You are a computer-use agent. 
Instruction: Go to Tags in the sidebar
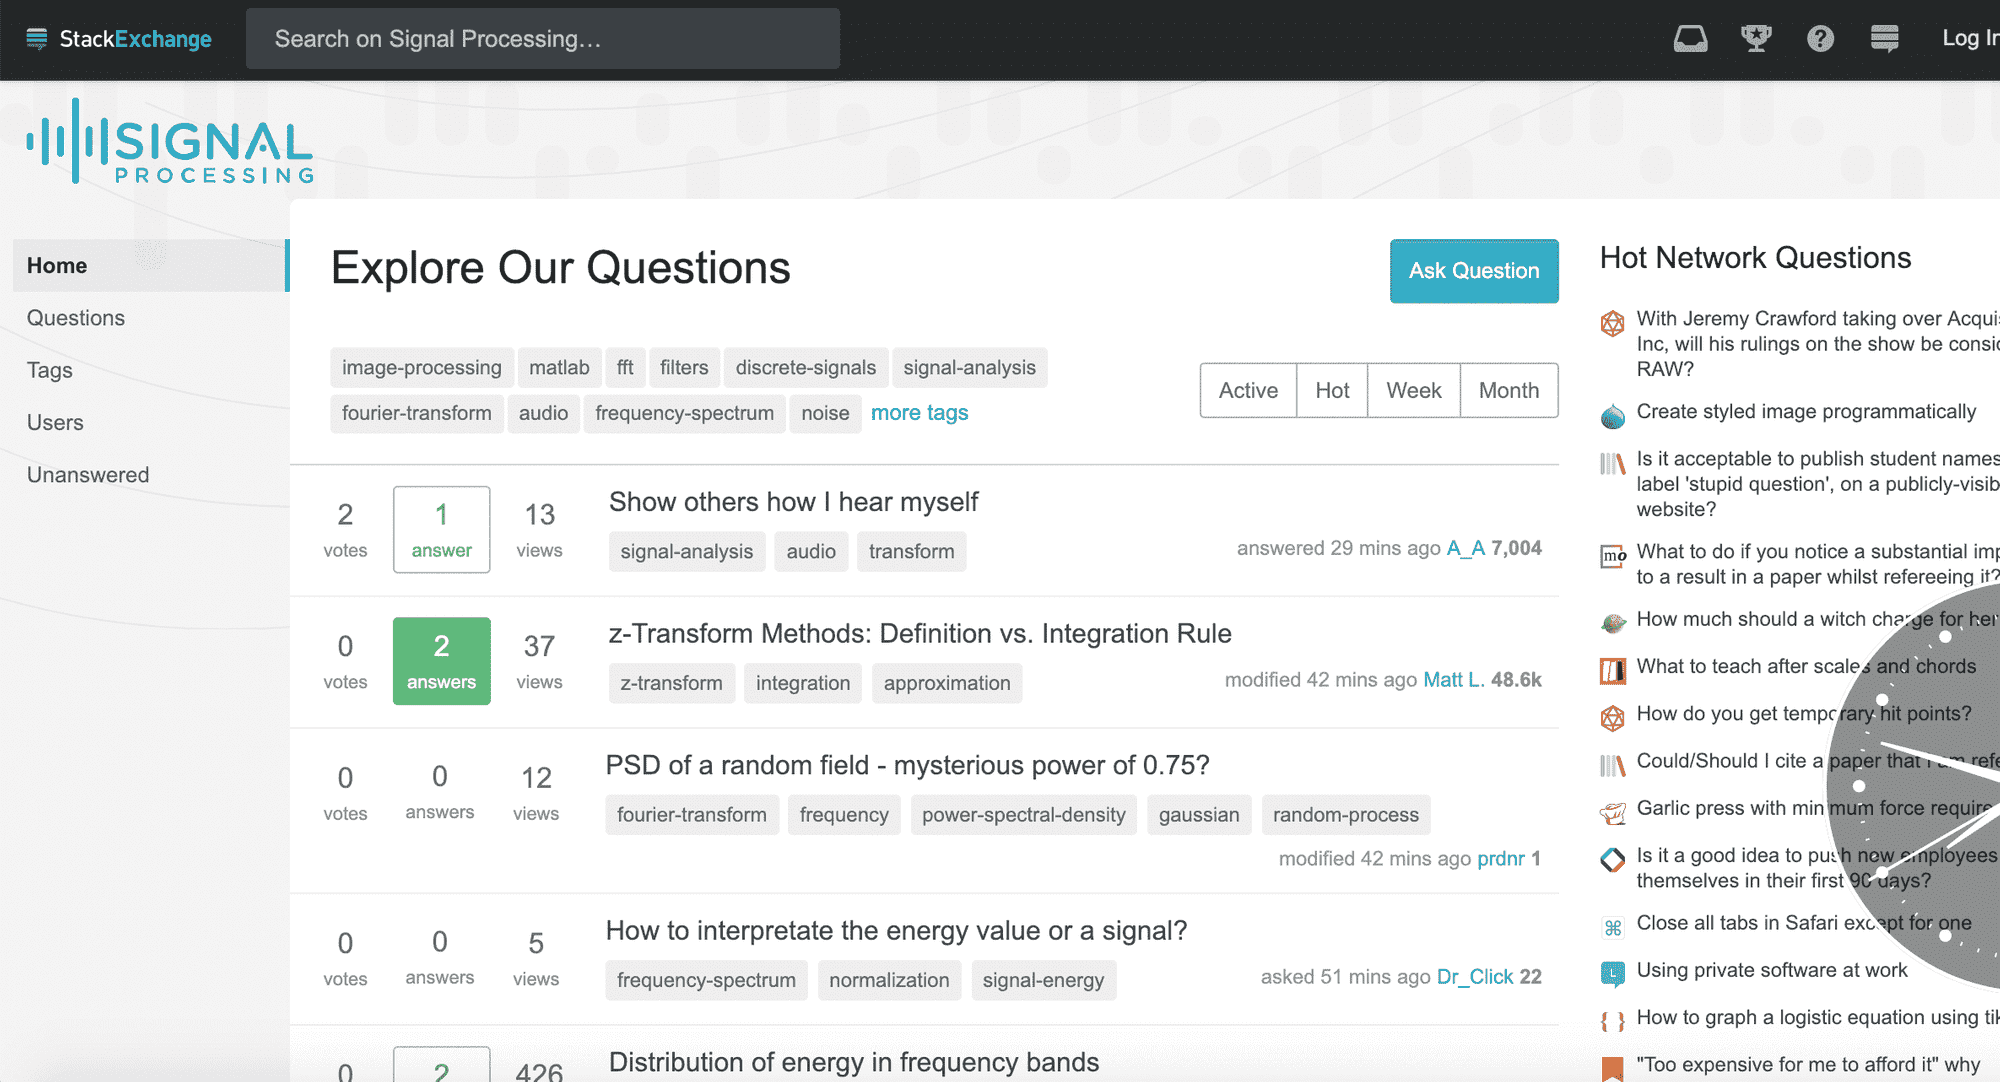click(50, 370)
